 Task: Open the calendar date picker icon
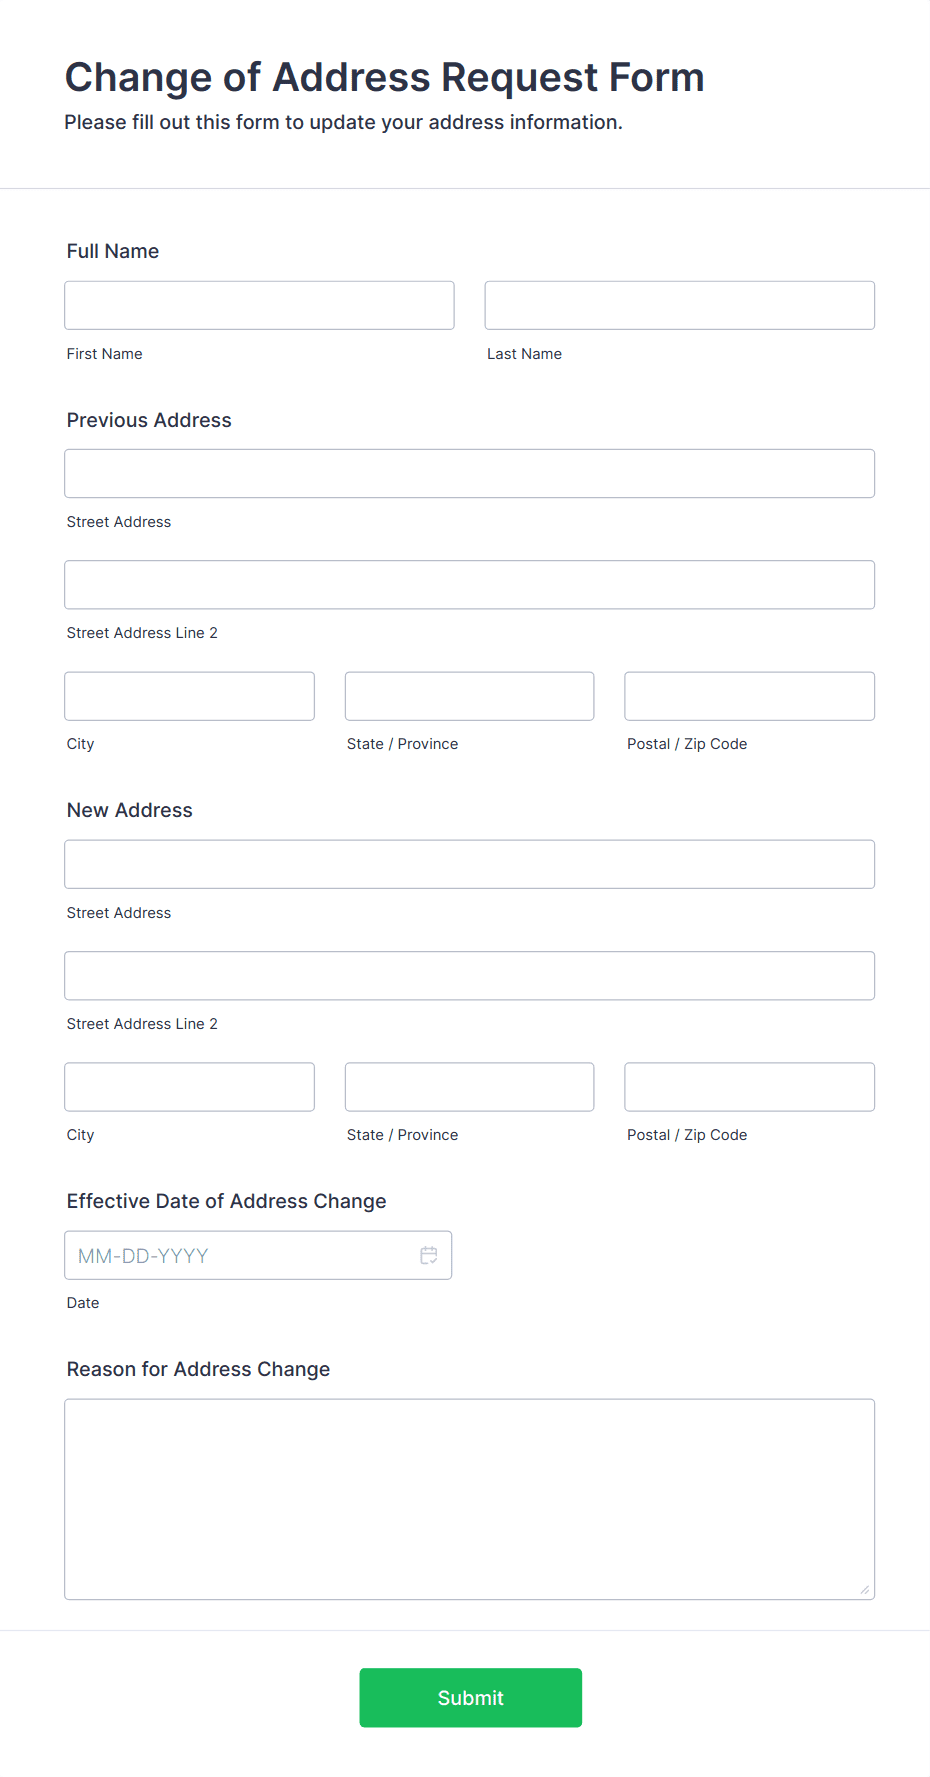[x=428, y=1255]
